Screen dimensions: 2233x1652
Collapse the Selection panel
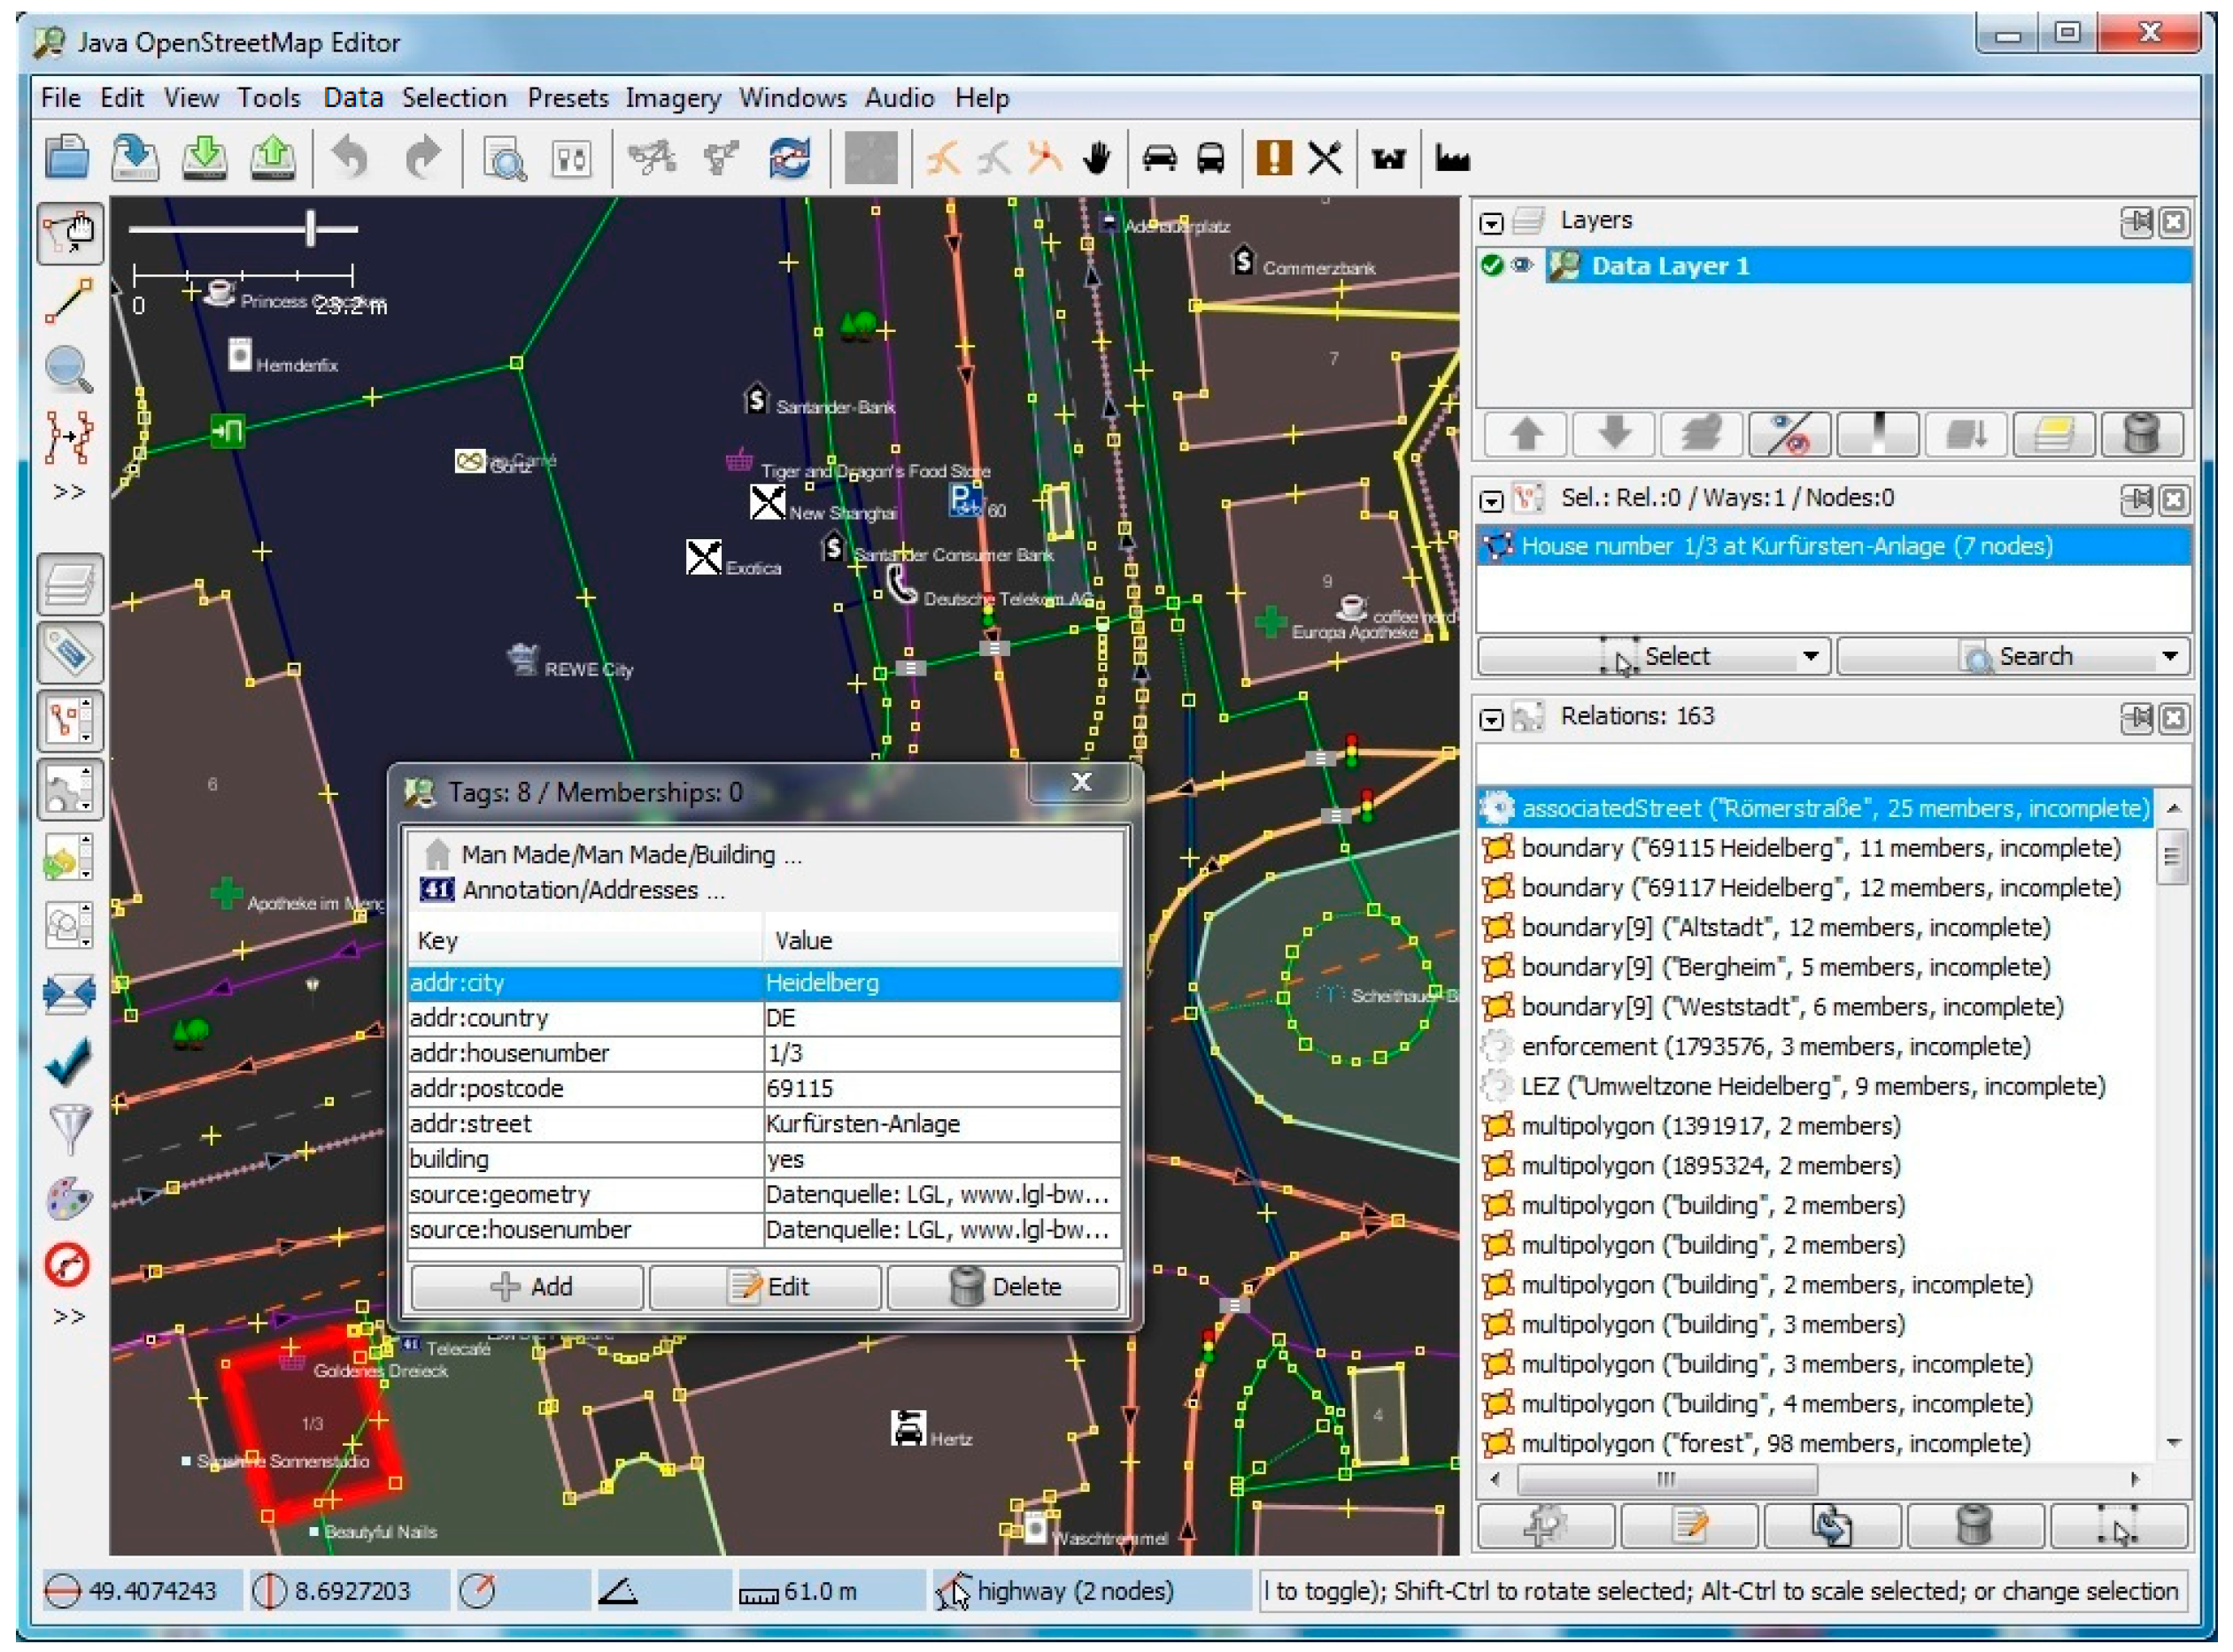pos(1491,500)
